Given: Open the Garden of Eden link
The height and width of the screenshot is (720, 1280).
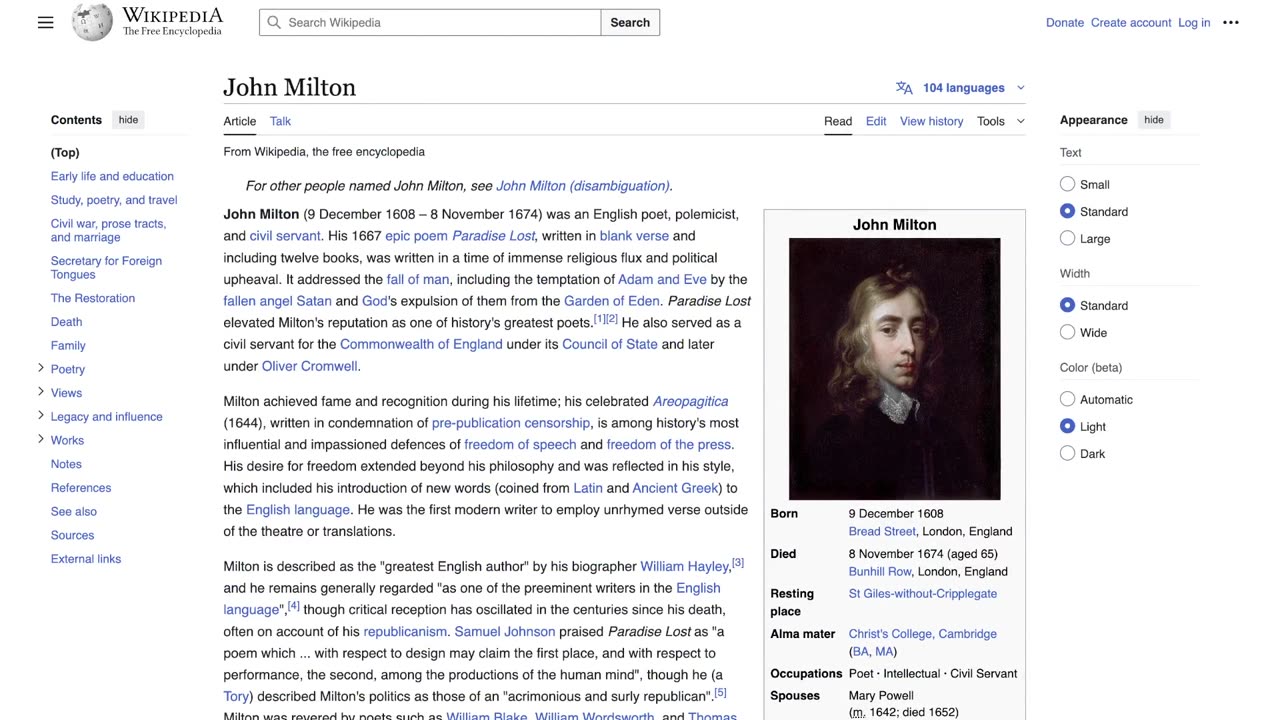Looking at the screenshot, I should point(612,301).
